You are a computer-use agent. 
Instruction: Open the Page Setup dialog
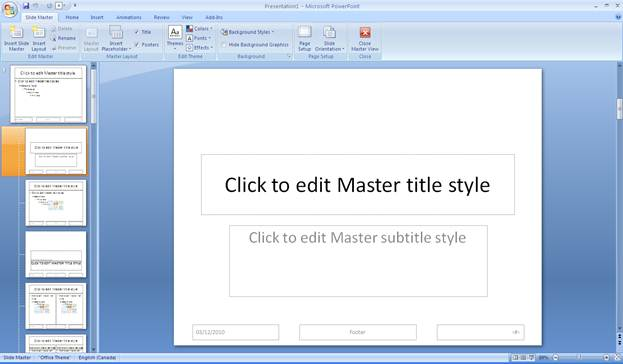coord(304,39)
